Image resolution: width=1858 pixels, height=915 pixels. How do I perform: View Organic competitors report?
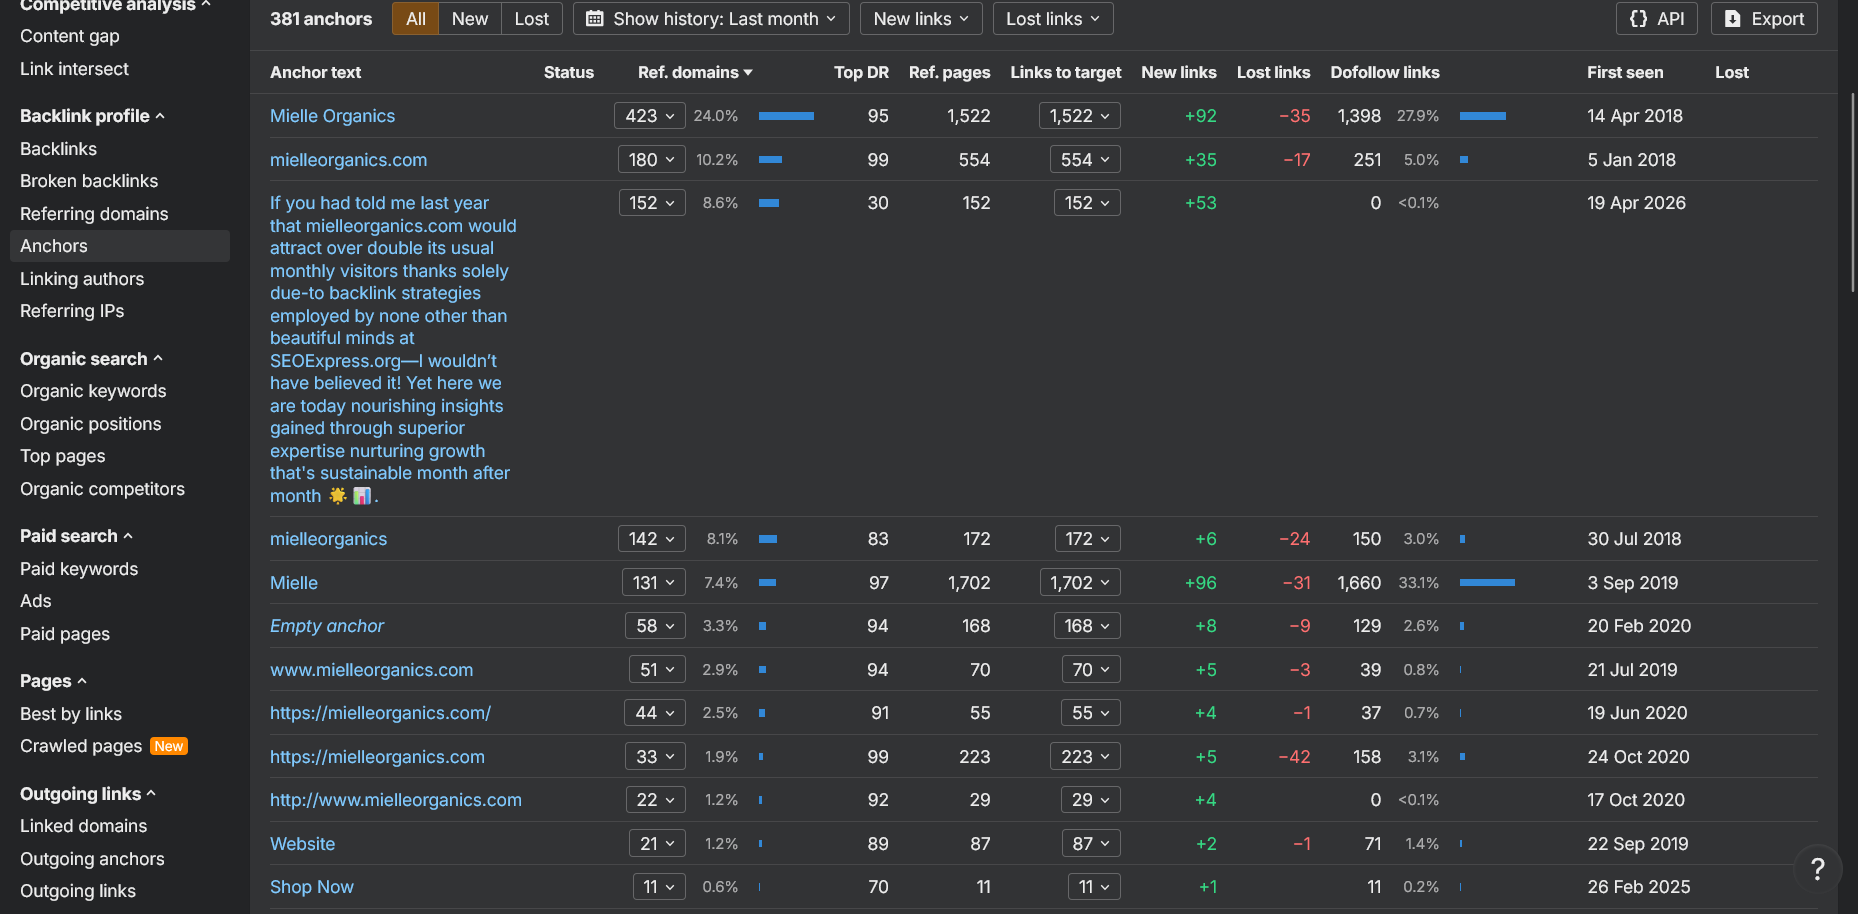coord(103,489)
